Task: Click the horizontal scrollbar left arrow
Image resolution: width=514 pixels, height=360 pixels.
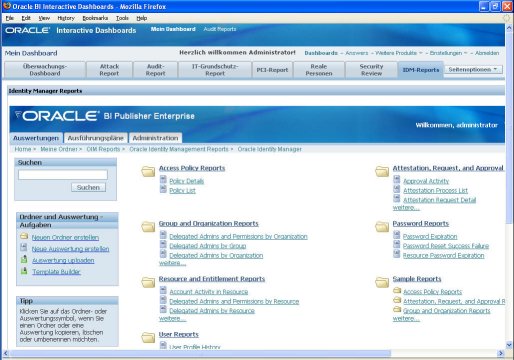Action: (x=6, y=353)
